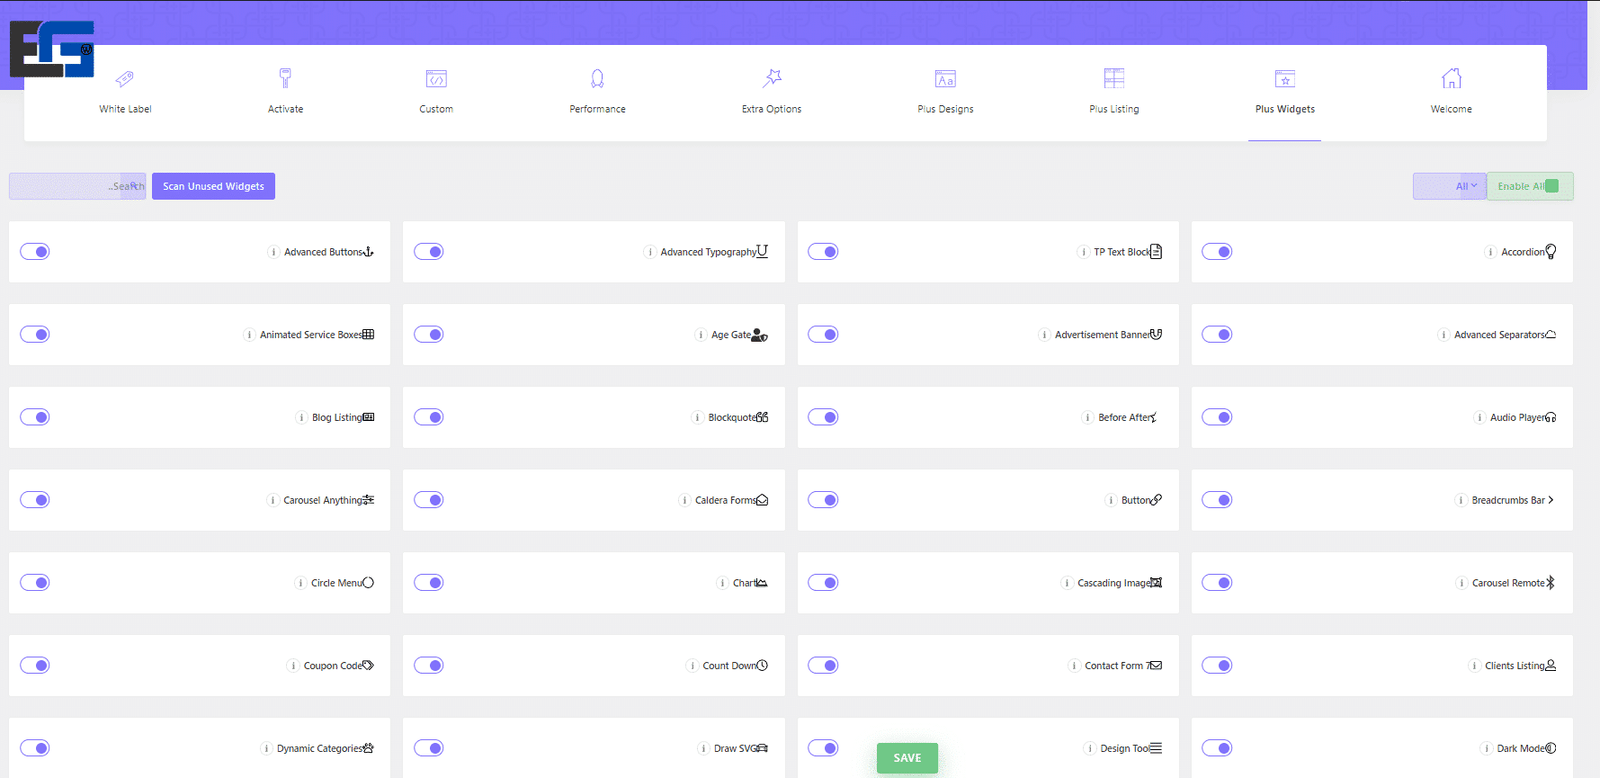Click the info icon beside Age Gate
The image size is (1600, 778).
click(700, 335)
